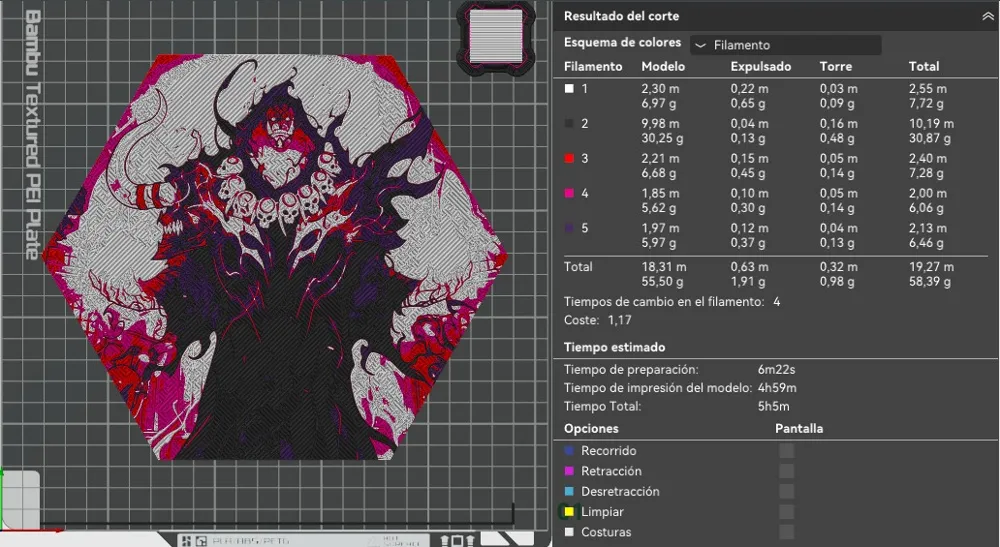Click the blue Recorrido color marker
Screen dimensions: 1000x547
pyautogui.click(x=569, y=451)
